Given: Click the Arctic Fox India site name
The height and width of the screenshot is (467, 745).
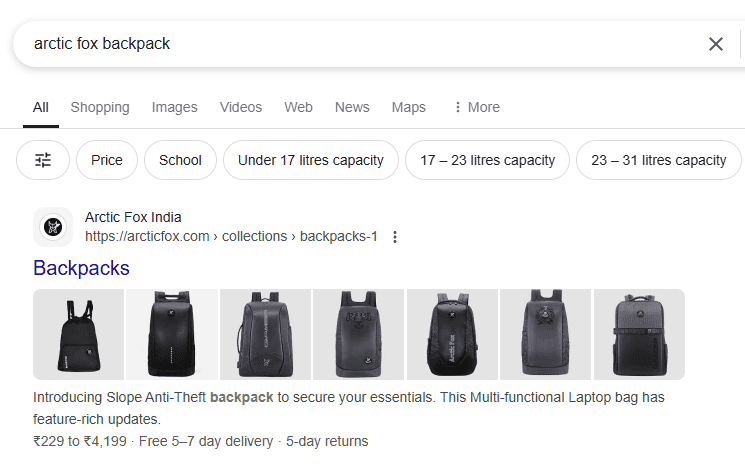Looking at the screenshot, I should coord(133,217).
